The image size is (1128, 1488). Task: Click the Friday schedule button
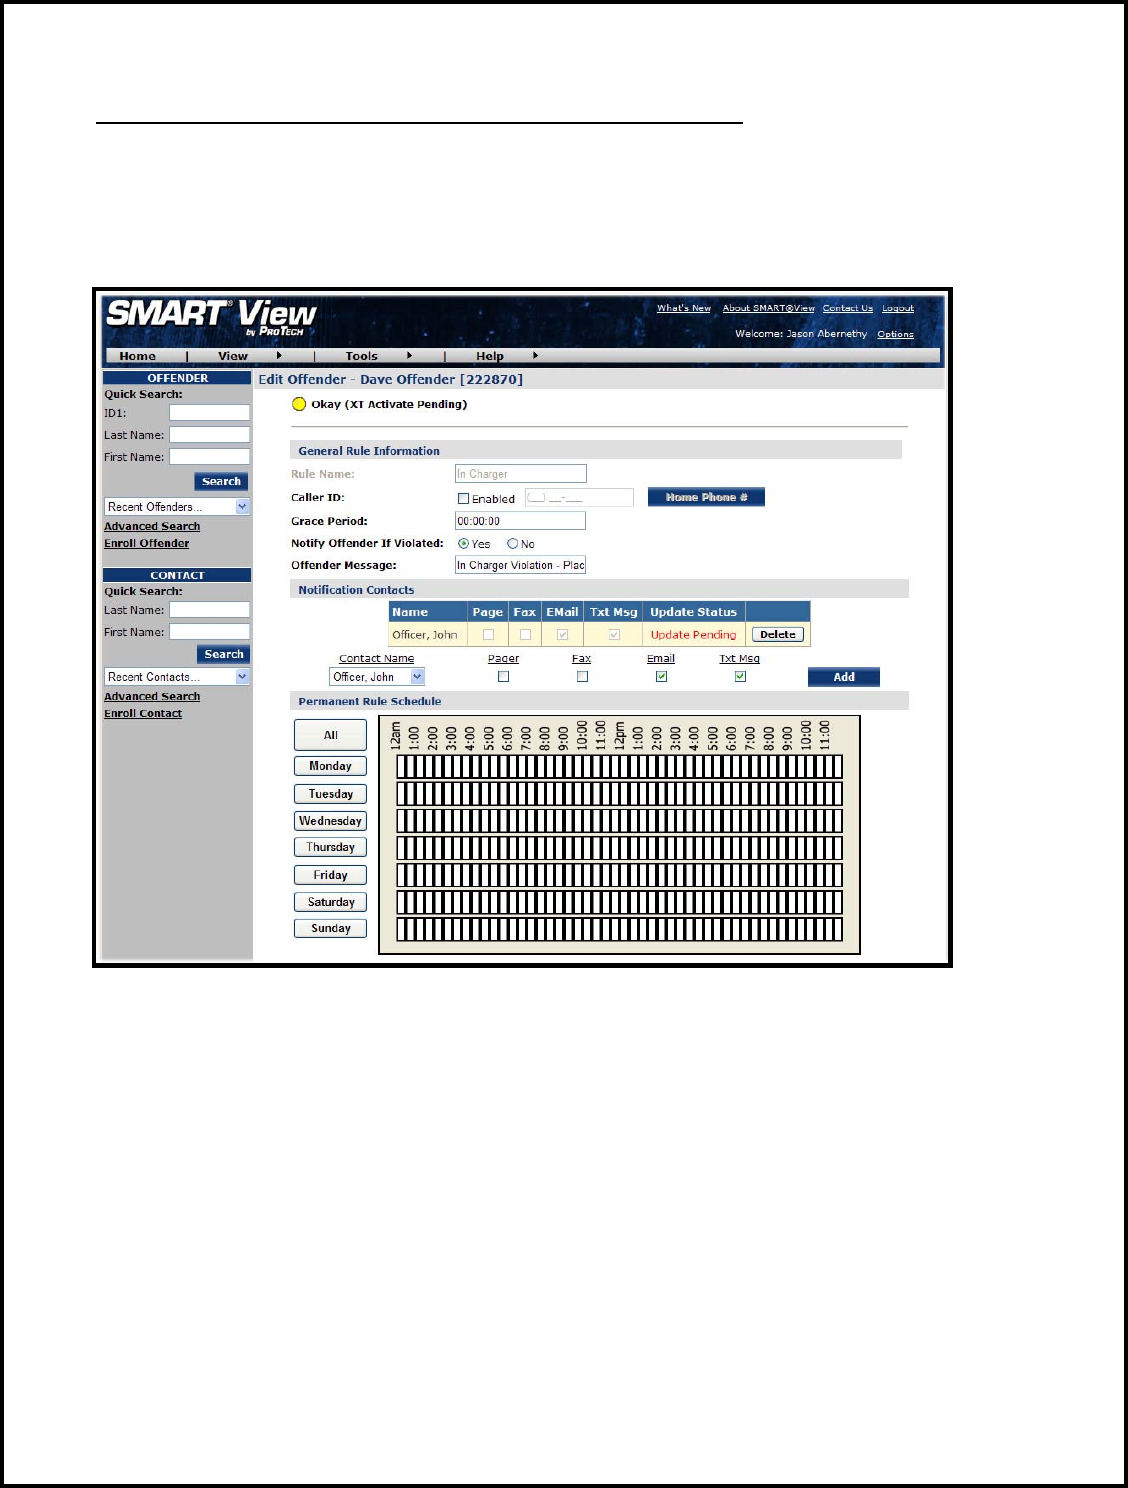[331, 875]
